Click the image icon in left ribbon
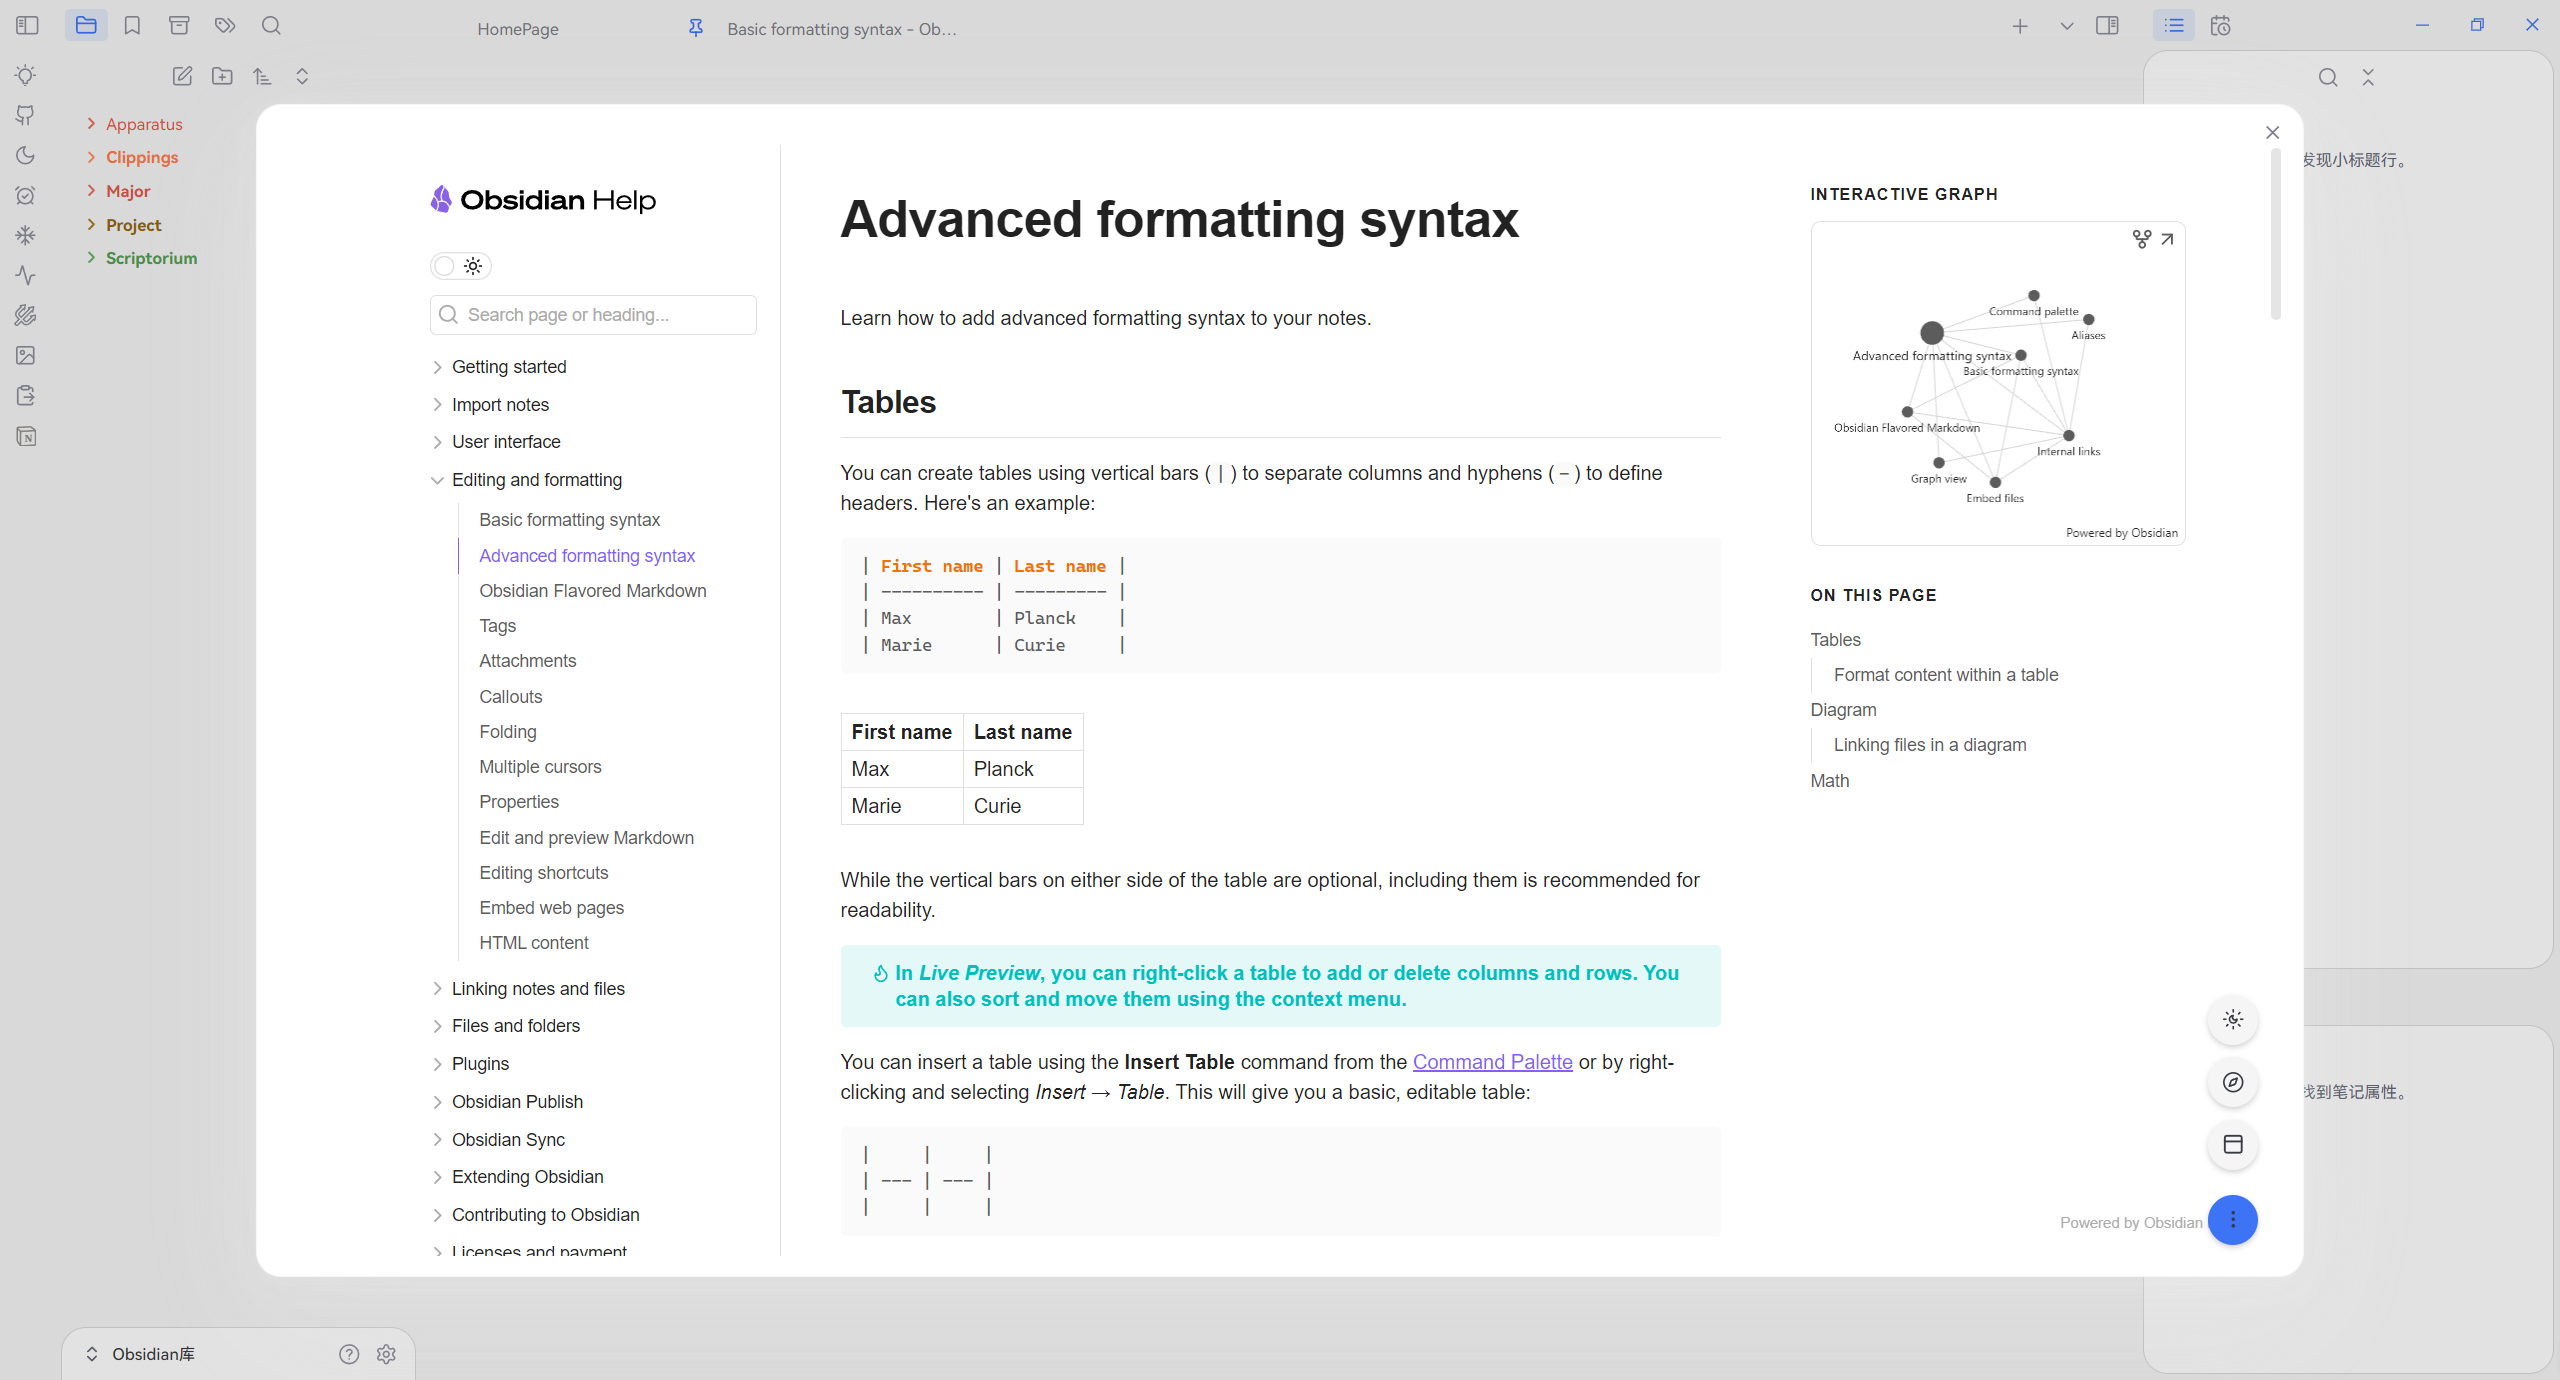This screenshot has height=1380, width=2560. pyautogui.click(x=26, y=355)
